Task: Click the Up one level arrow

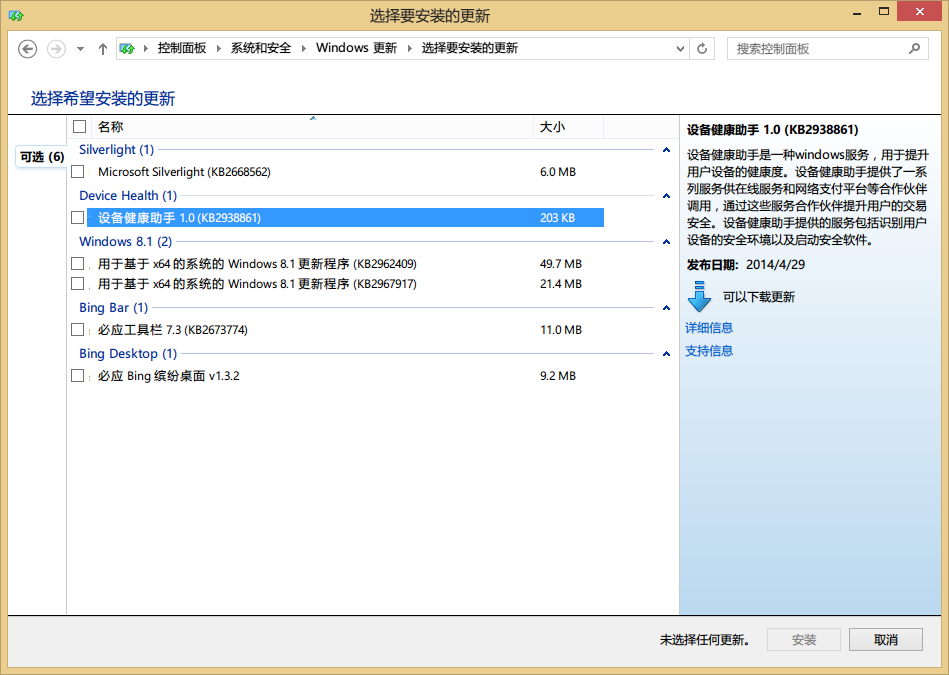Action: (103, 48)
